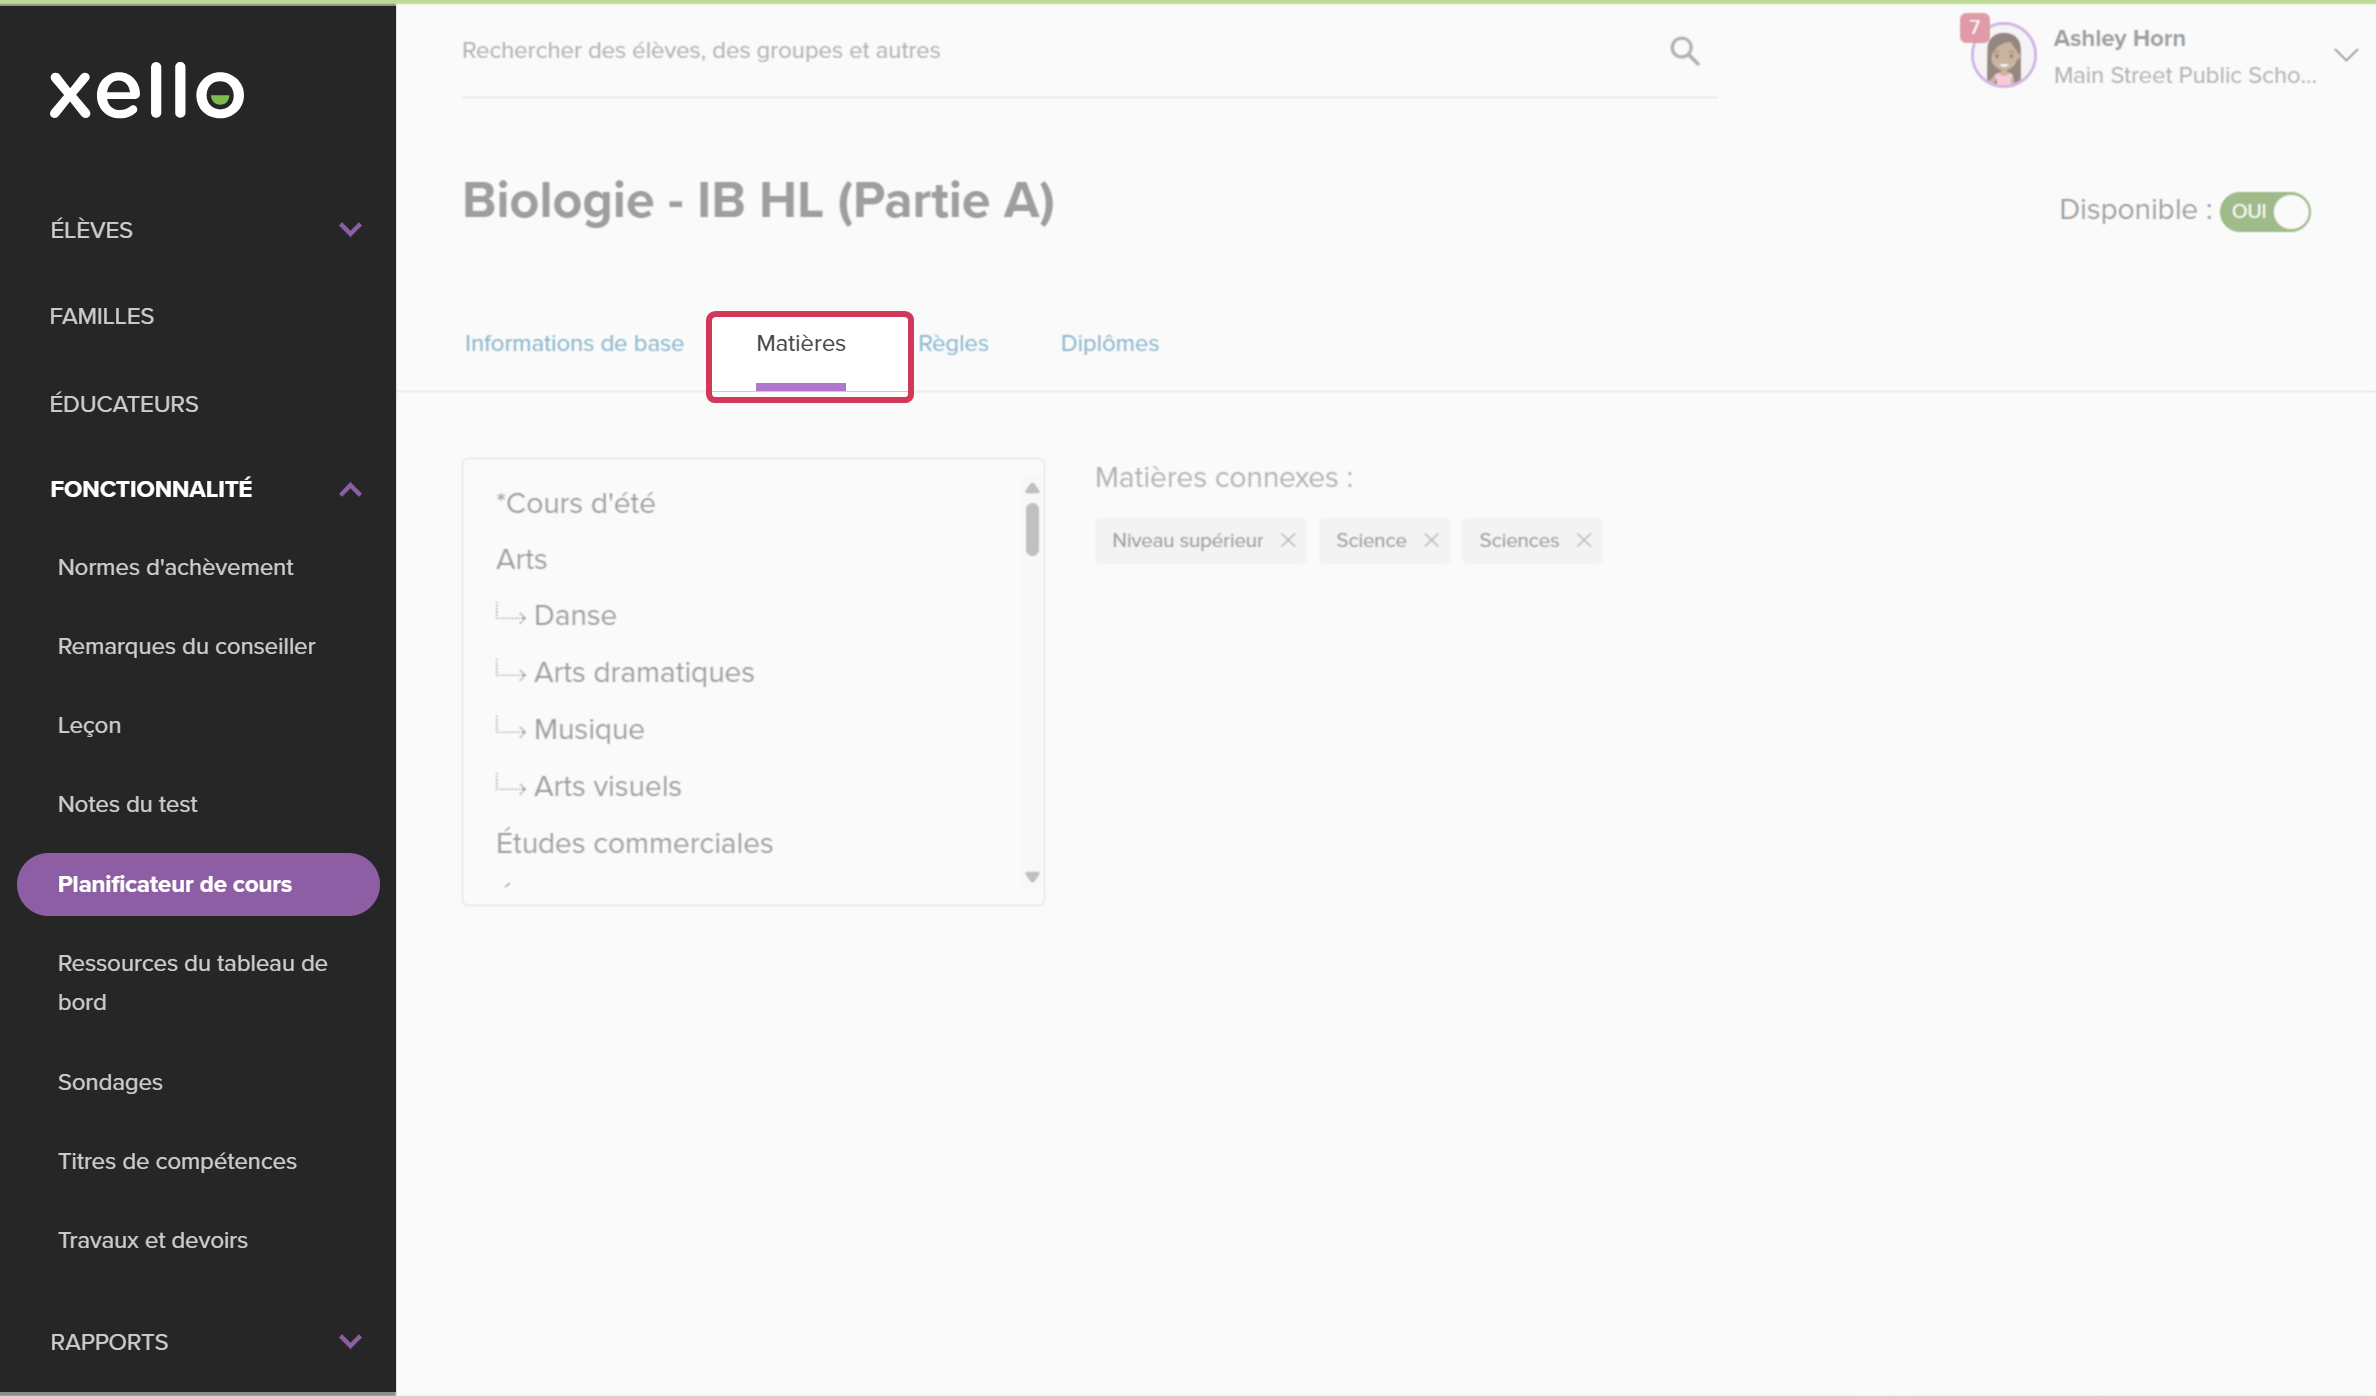Select the Musique subject

[x=589, y=729]
